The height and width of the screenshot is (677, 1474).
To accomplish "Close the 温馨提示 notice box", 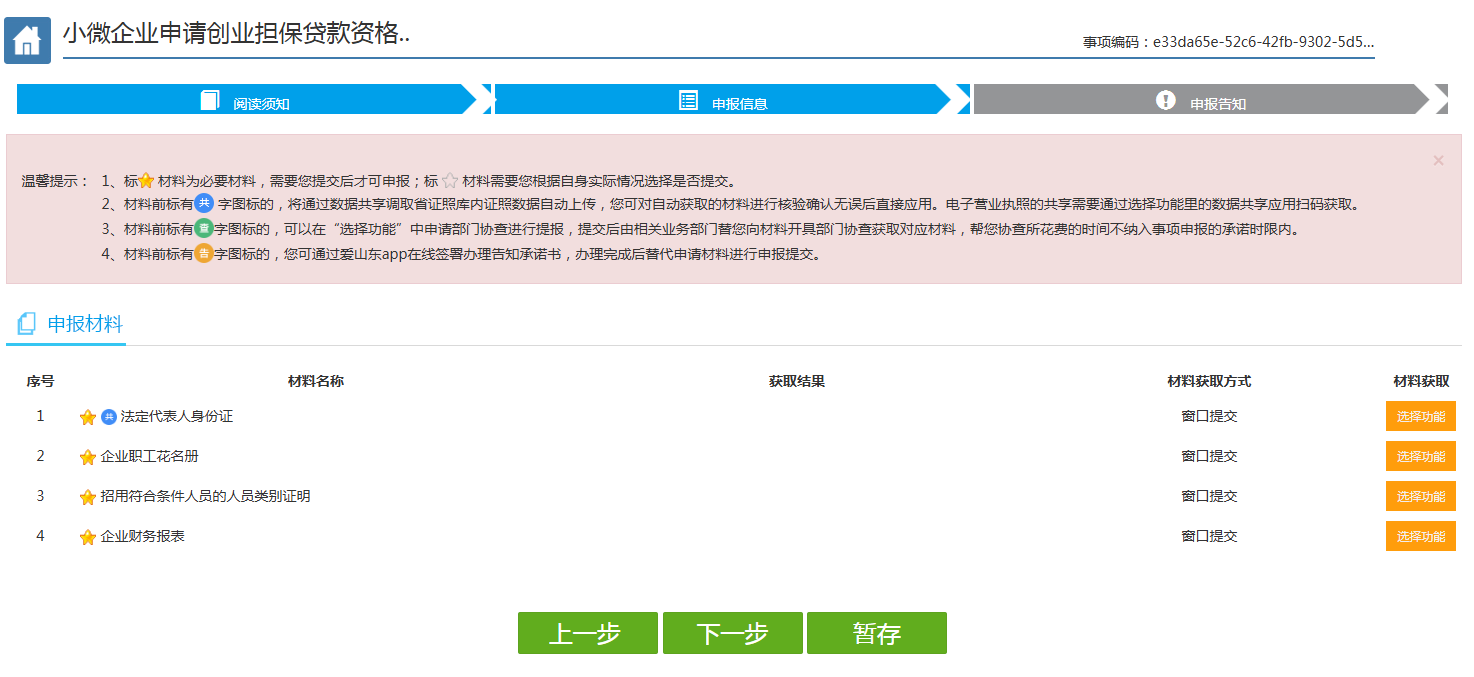I will point(1438,159).
